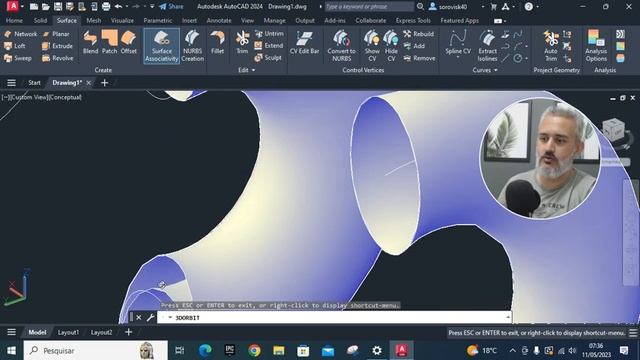Switch to the Layout1 tab
640x360 pixels.
tap(68, 332)
